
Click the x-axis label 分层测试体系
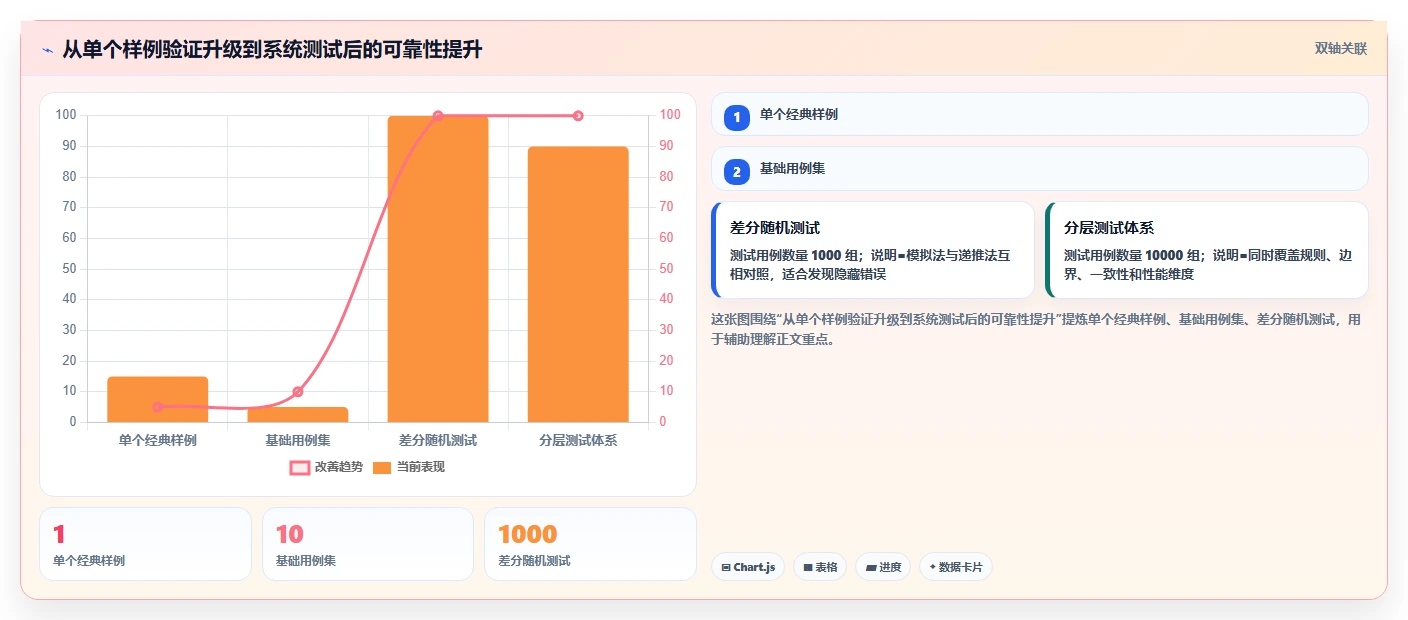coord(578,440)
